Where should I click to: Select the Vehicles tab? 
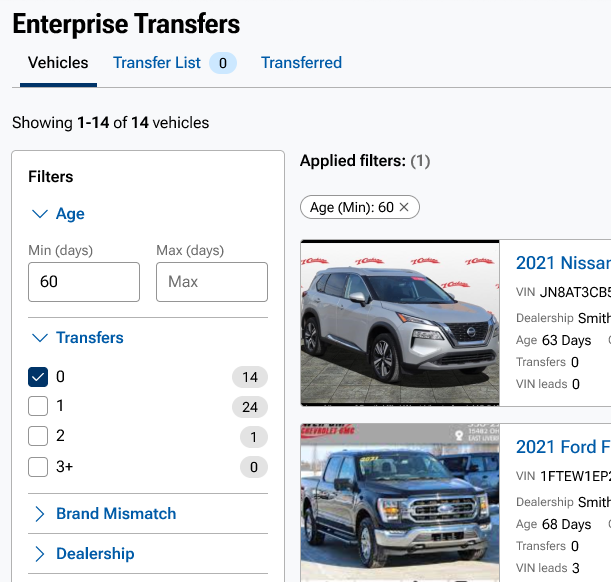click(x=58, y=63)
